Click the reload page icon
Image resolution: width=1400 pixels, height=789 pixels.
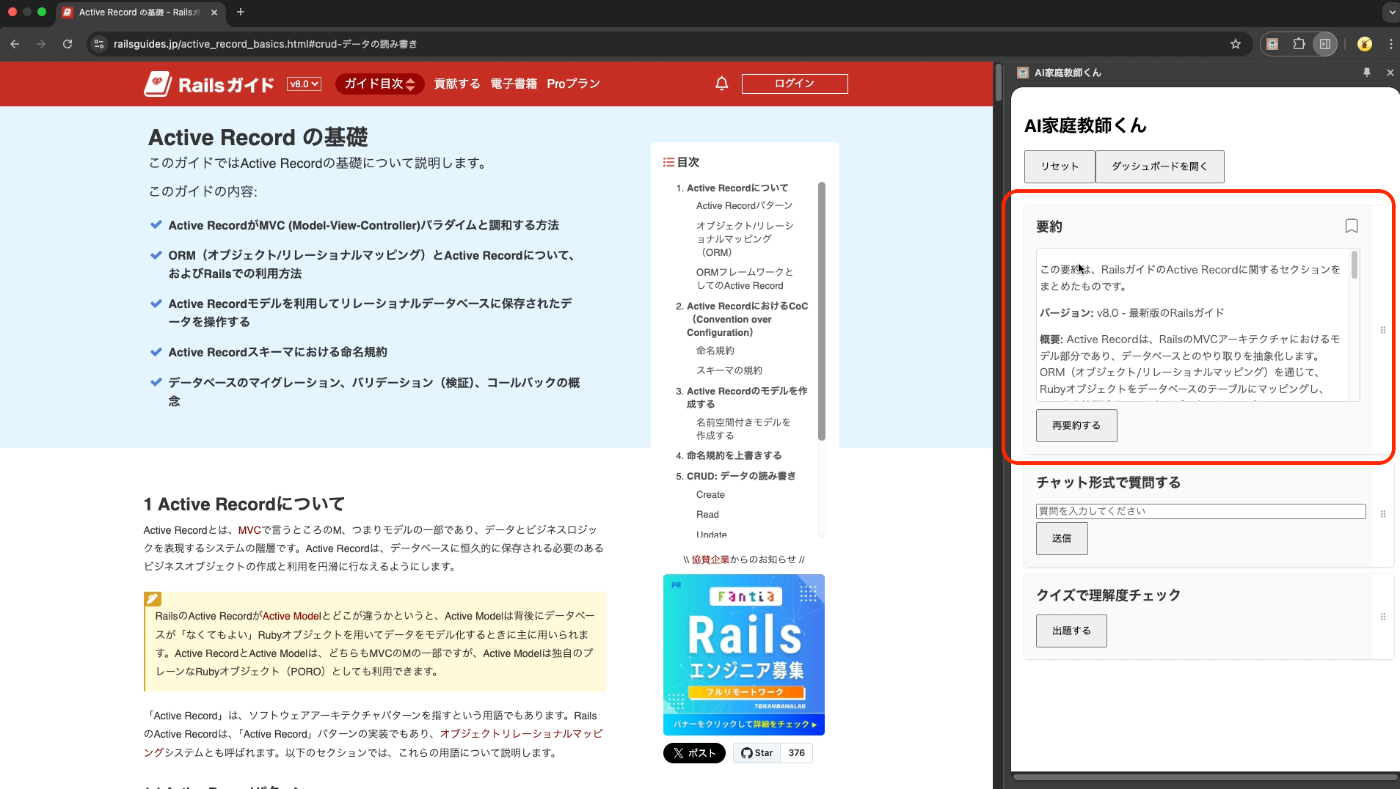tap(67, 44)
